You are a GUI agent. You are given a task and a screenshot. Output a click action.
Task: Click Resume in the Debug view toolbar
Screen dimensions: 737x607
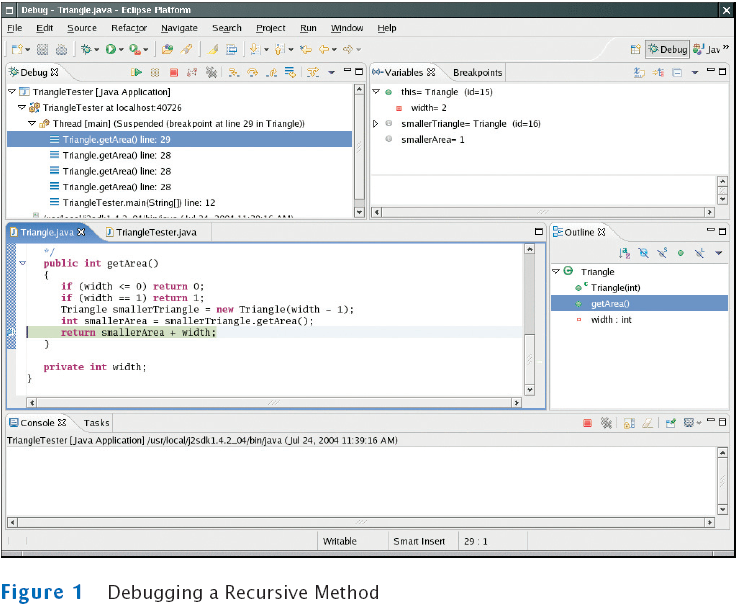136,73
